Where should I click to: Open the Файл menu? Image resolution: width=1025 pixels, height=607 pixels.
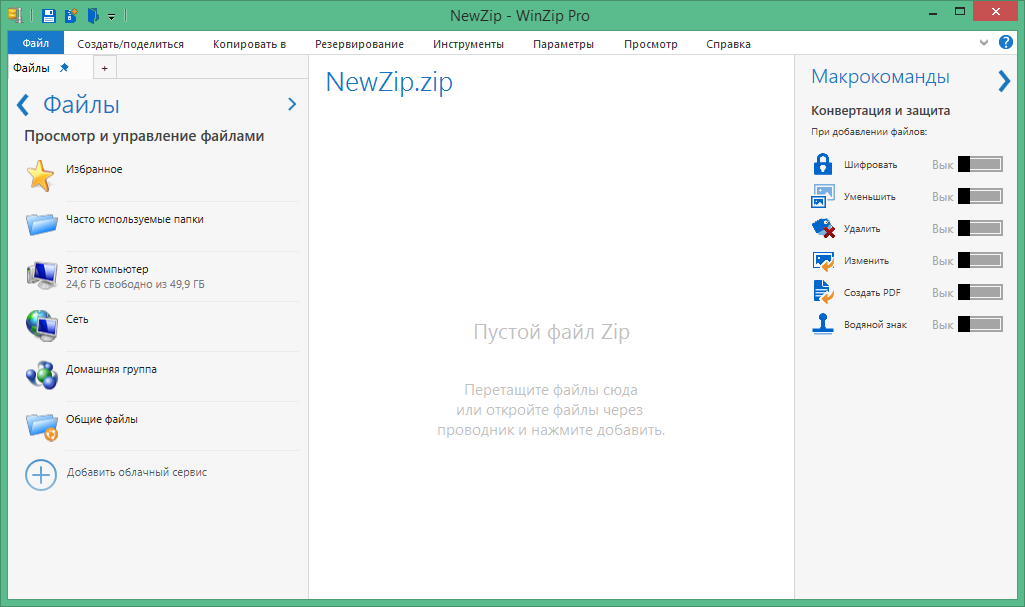point(36,43)
